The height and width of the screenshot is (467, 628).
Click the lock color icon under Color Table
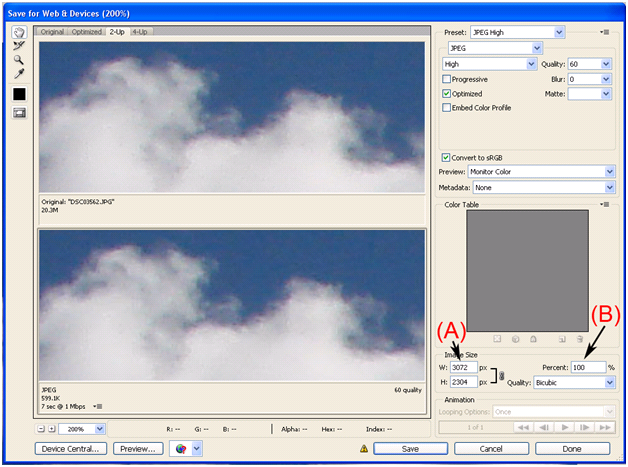pos(533,339)
